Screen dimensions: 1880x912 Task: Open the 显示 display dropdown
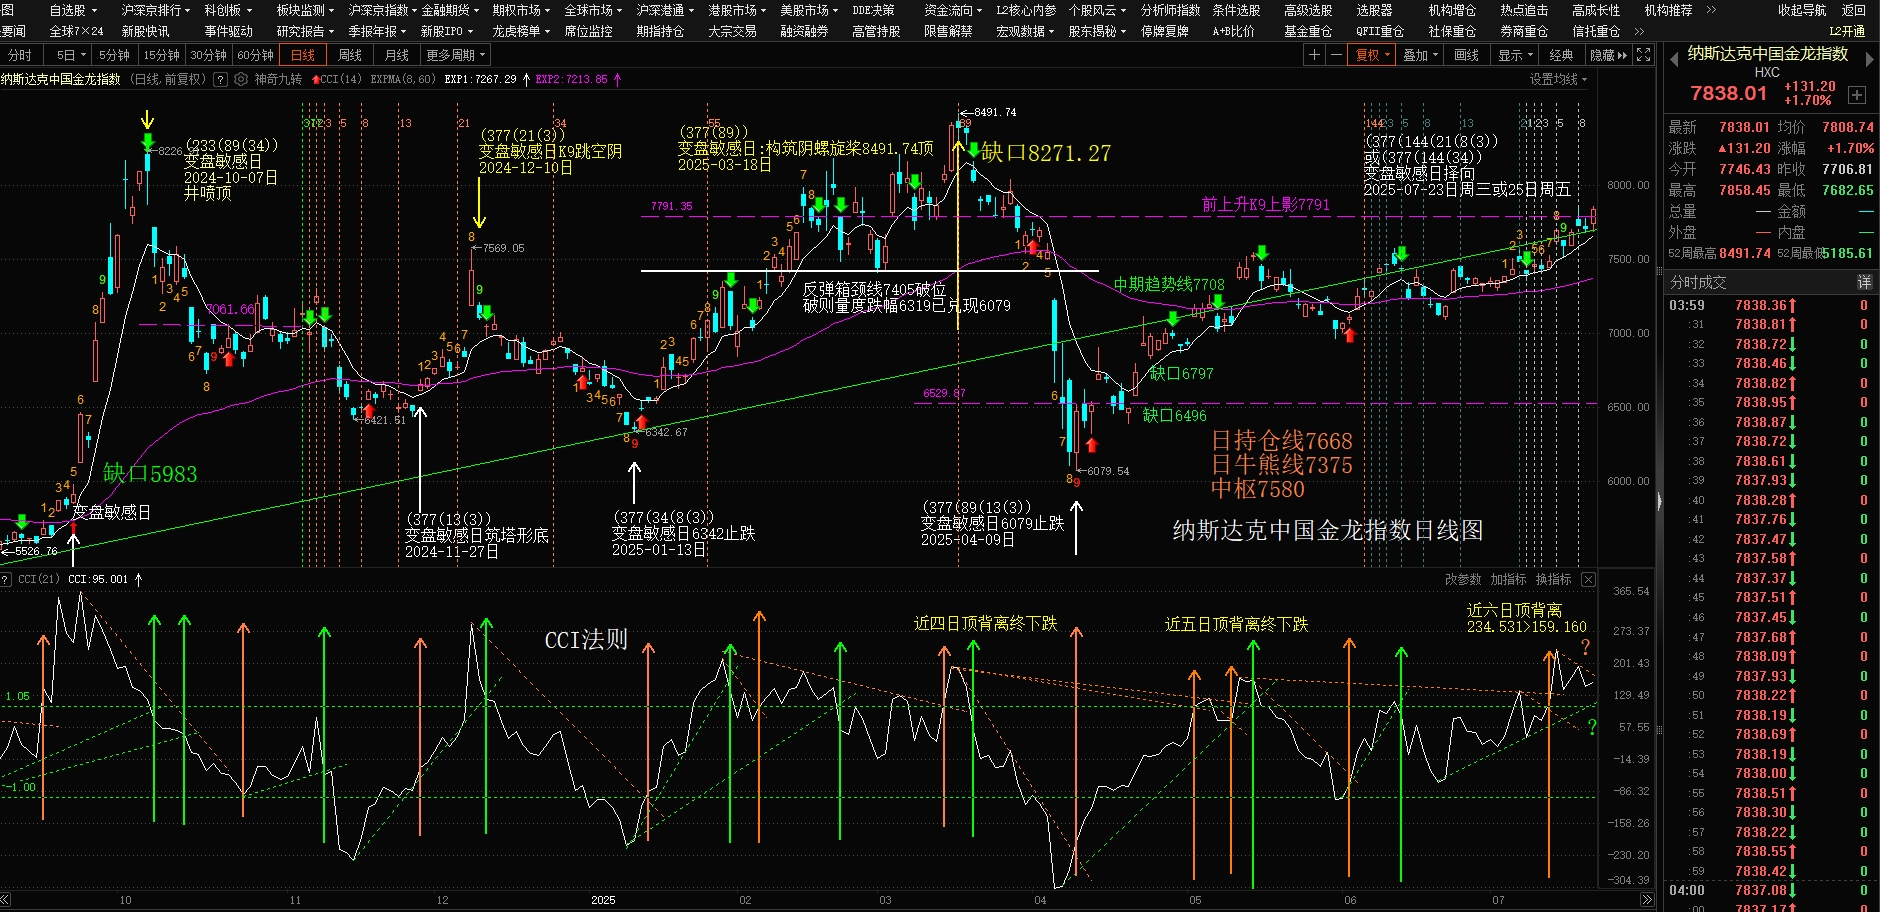pyautogui.click(x=1515, y=55)
